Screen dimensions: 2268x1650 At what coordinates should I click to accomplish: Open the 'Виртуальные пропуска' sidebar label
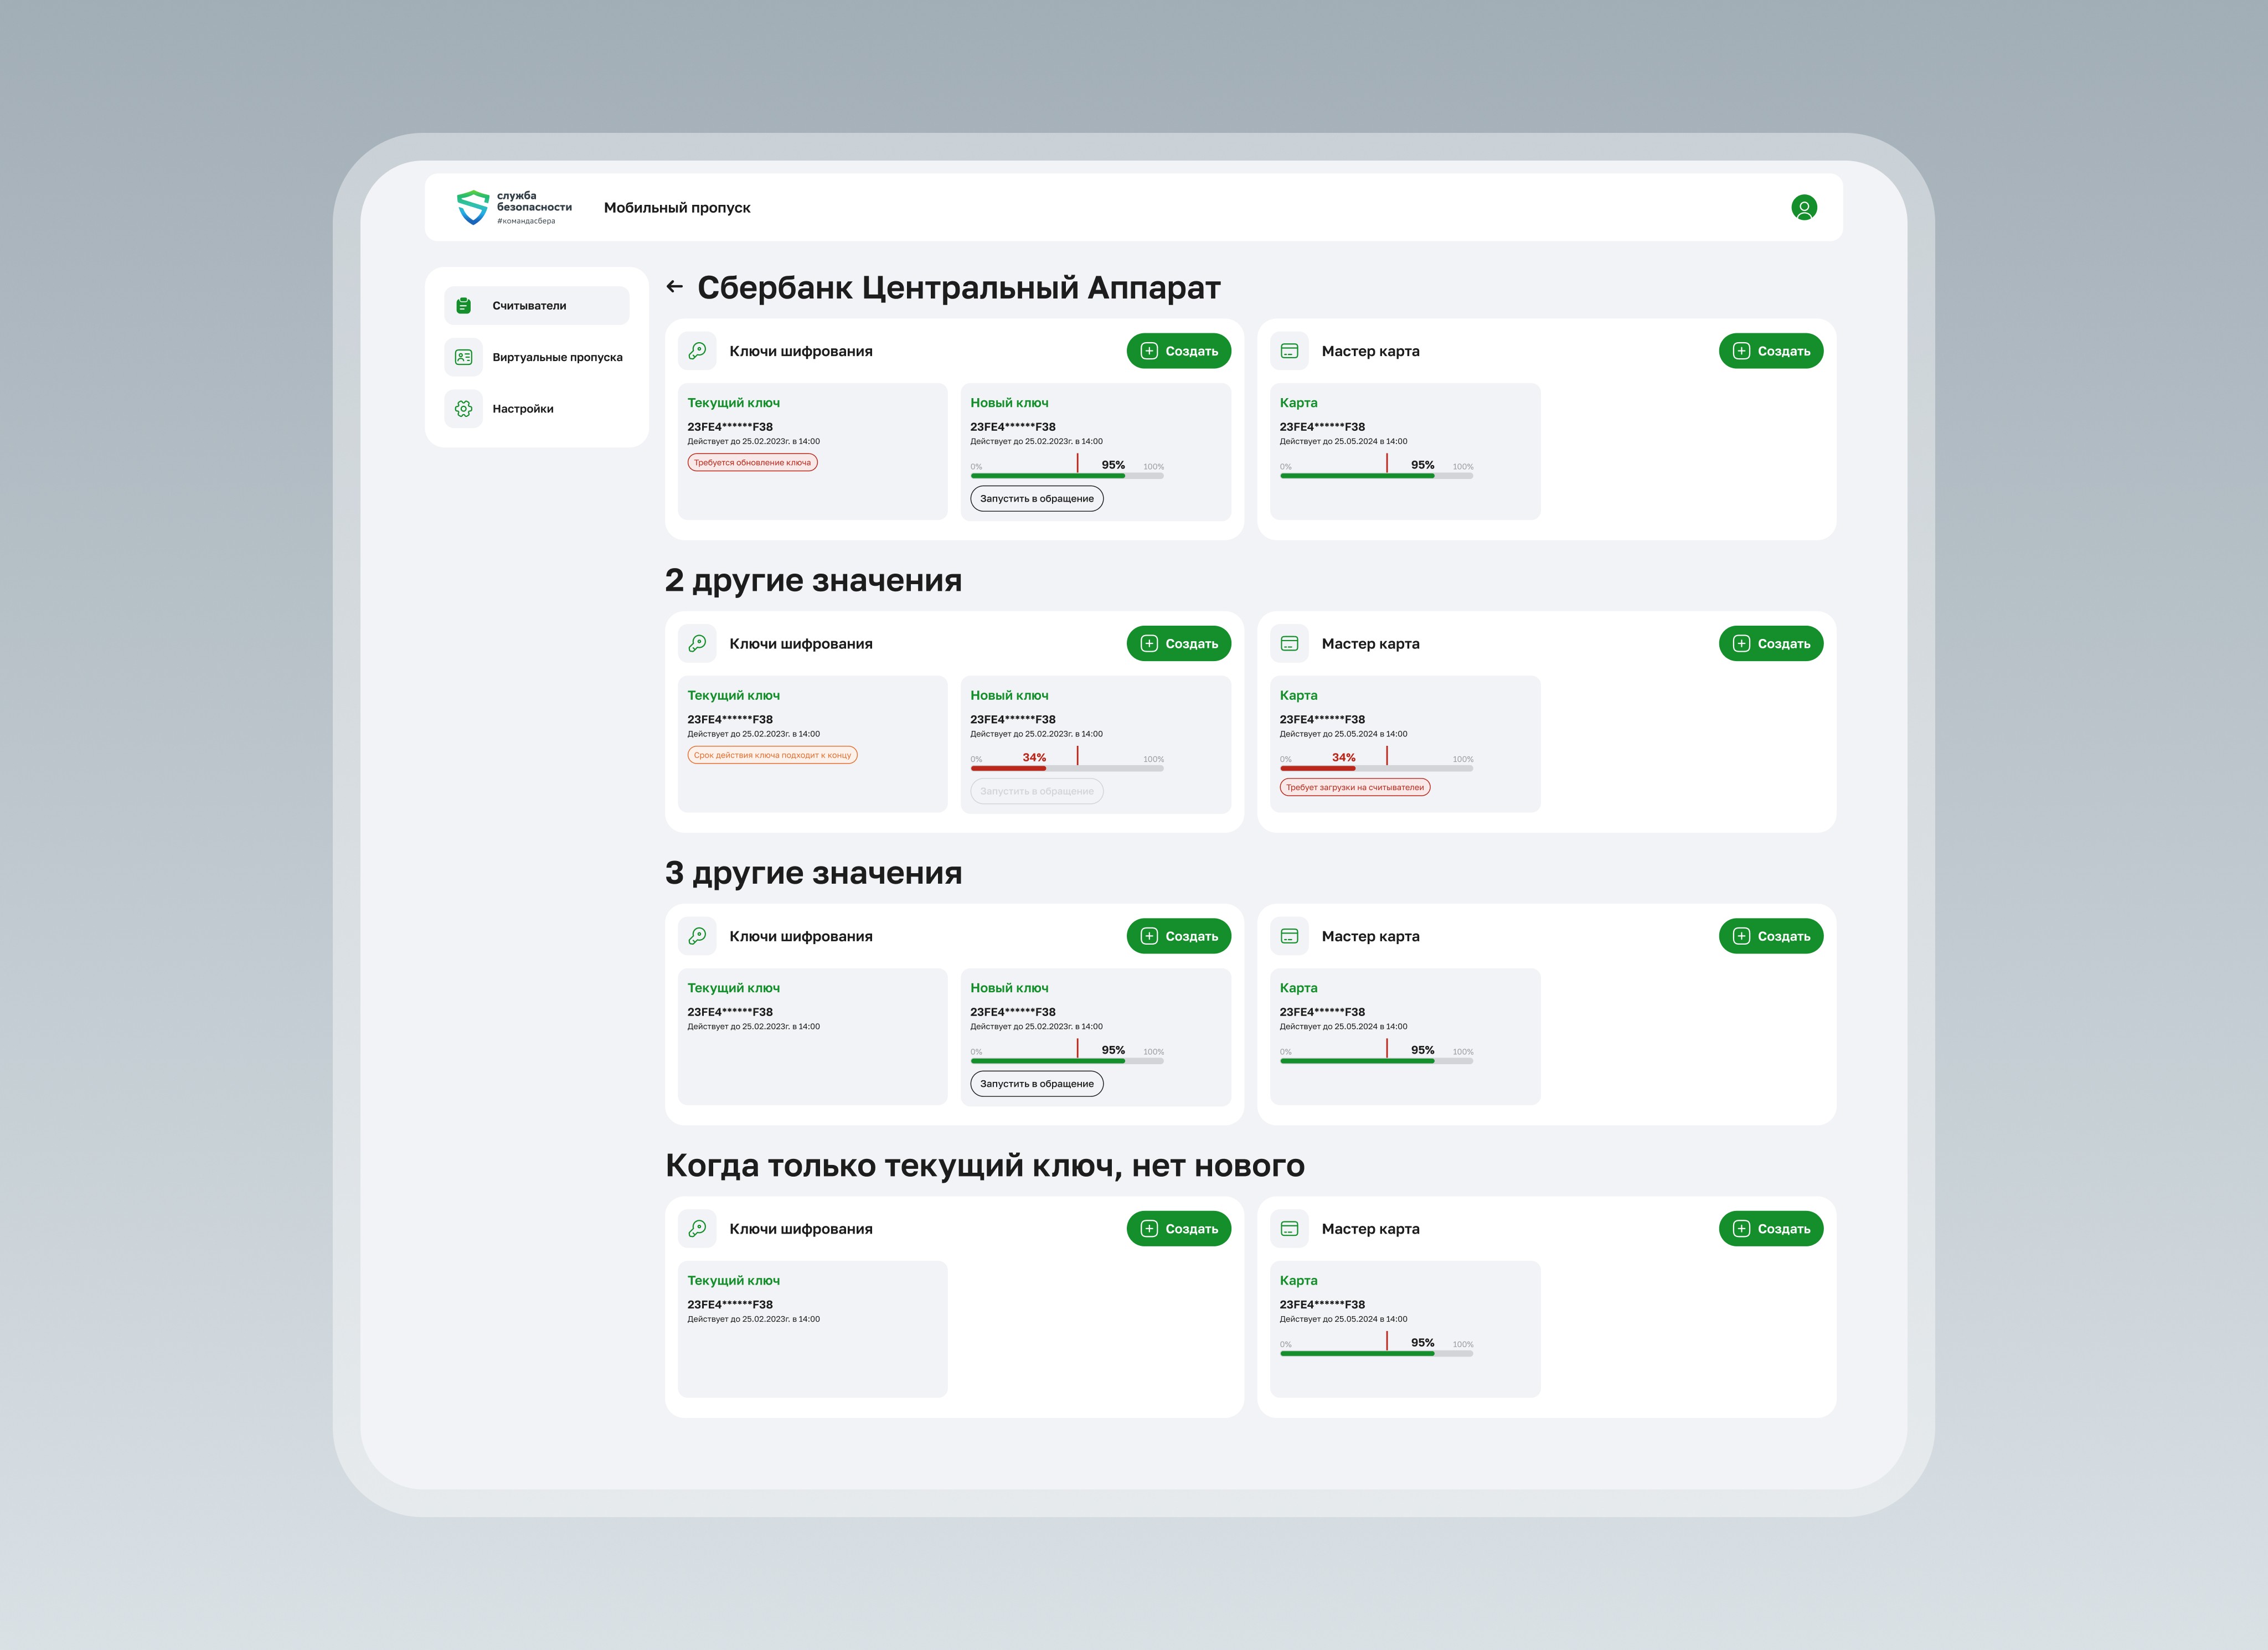tap(557, 357)
